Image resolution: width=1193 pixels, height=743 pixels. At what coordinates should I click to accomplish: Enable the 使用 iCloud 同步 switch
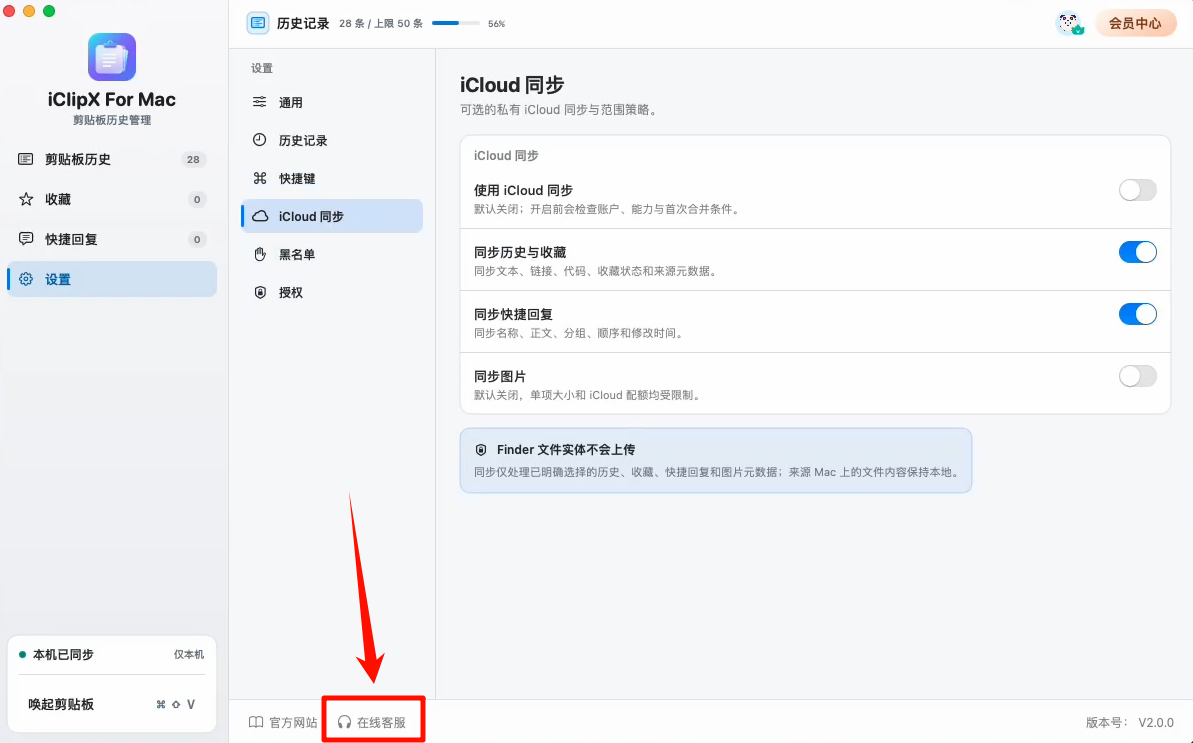pos(1137,190)
